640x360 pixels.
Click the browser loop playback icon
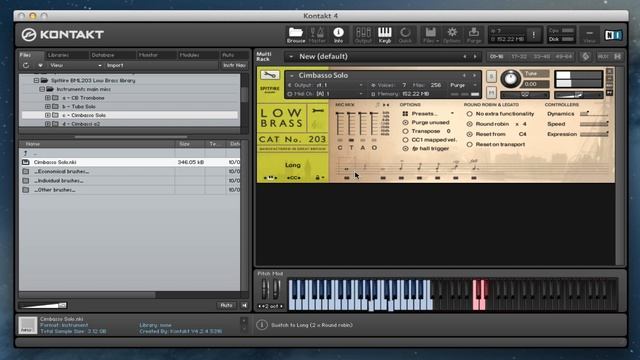click(x=244, y=305)
